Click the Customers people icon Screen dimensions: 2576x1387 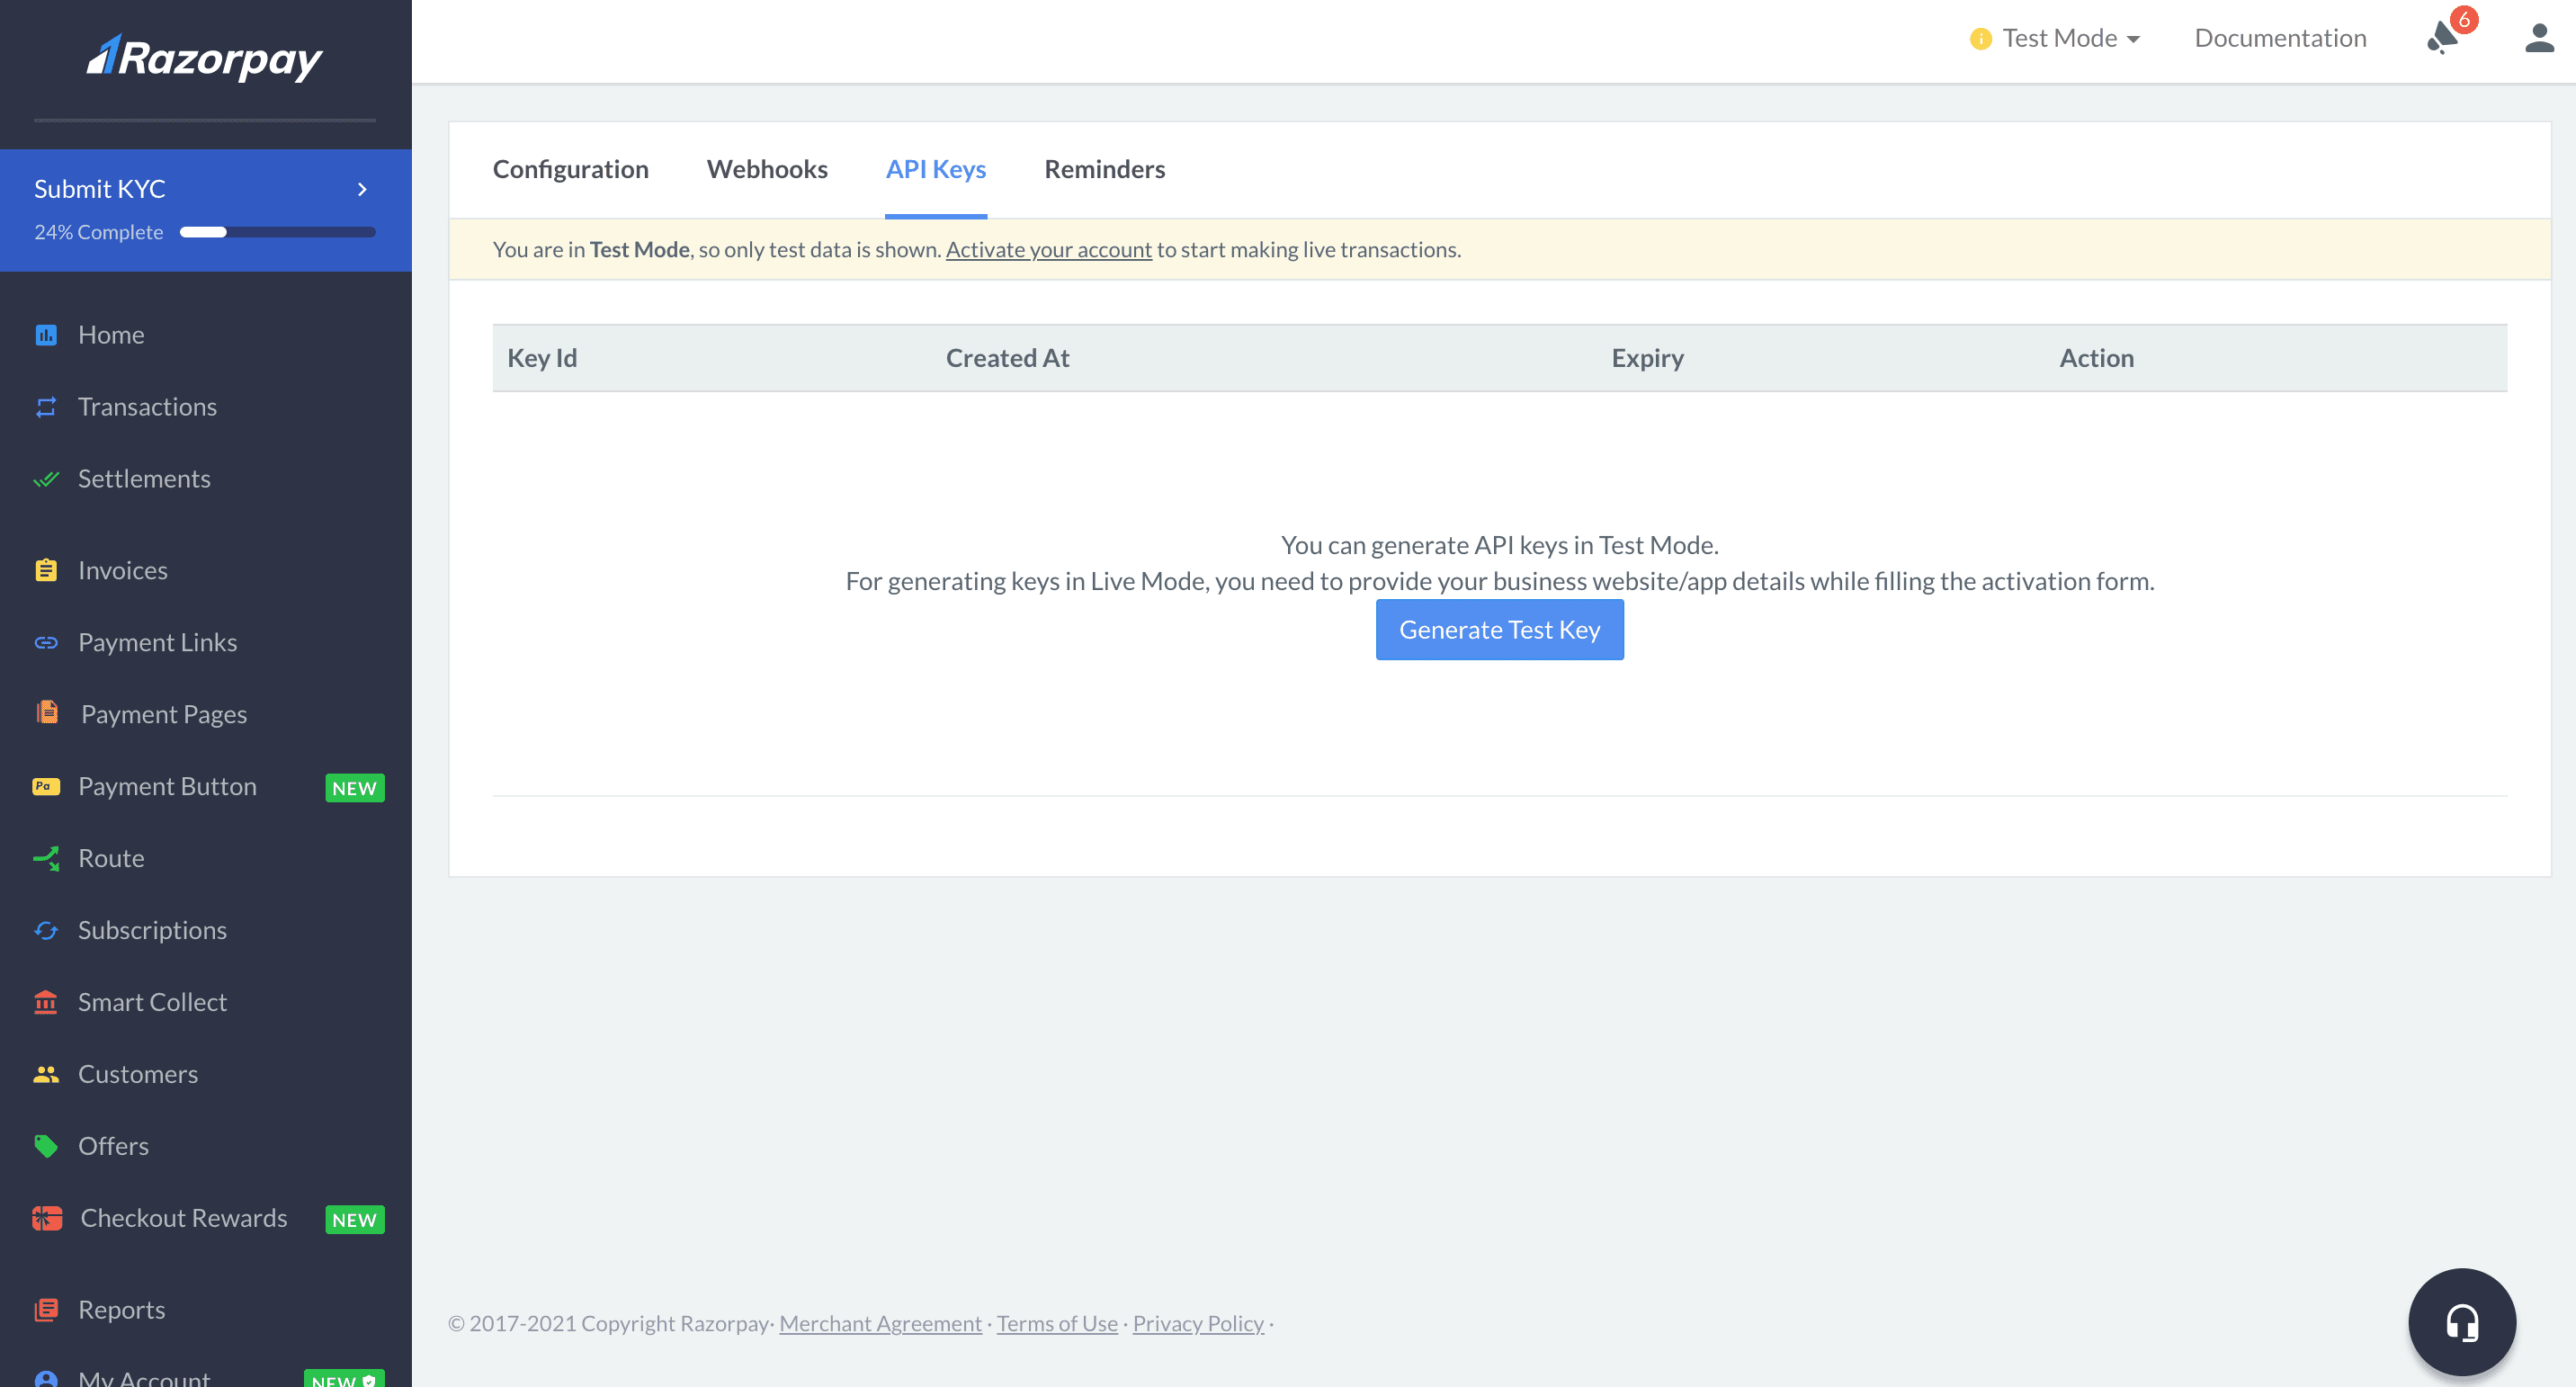pos(46,1074)
